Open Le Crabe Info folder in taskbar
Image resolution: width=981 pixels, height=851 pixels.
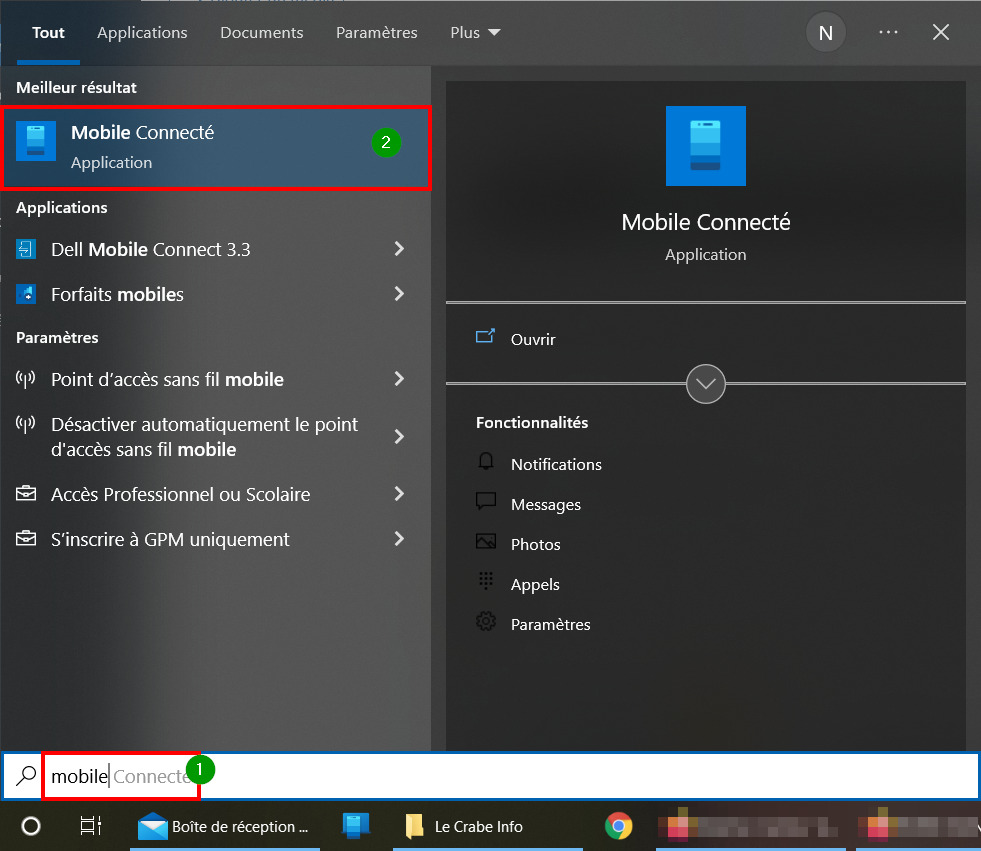tap(464, 826)
